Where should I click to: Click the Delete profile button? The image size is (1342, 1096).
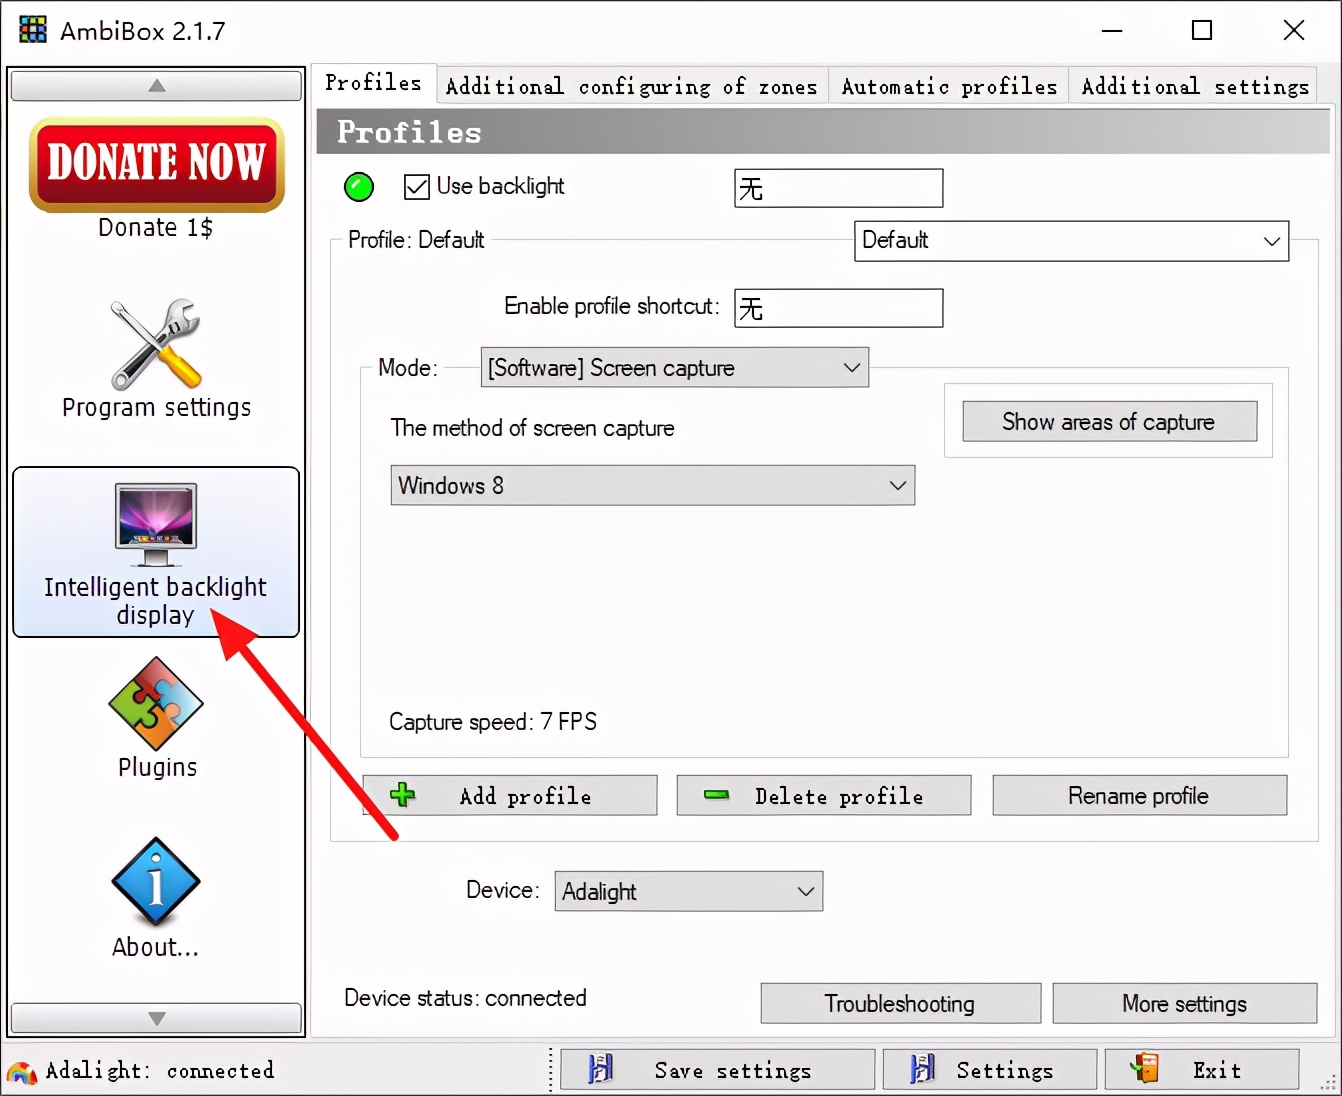point(824,796)
